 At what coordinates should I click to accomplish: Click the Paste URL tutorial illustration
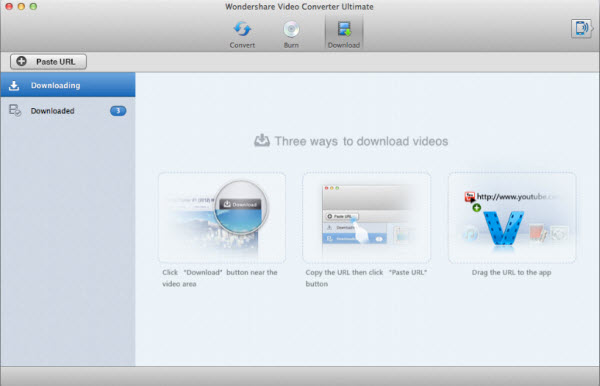[x=366, y=218]
